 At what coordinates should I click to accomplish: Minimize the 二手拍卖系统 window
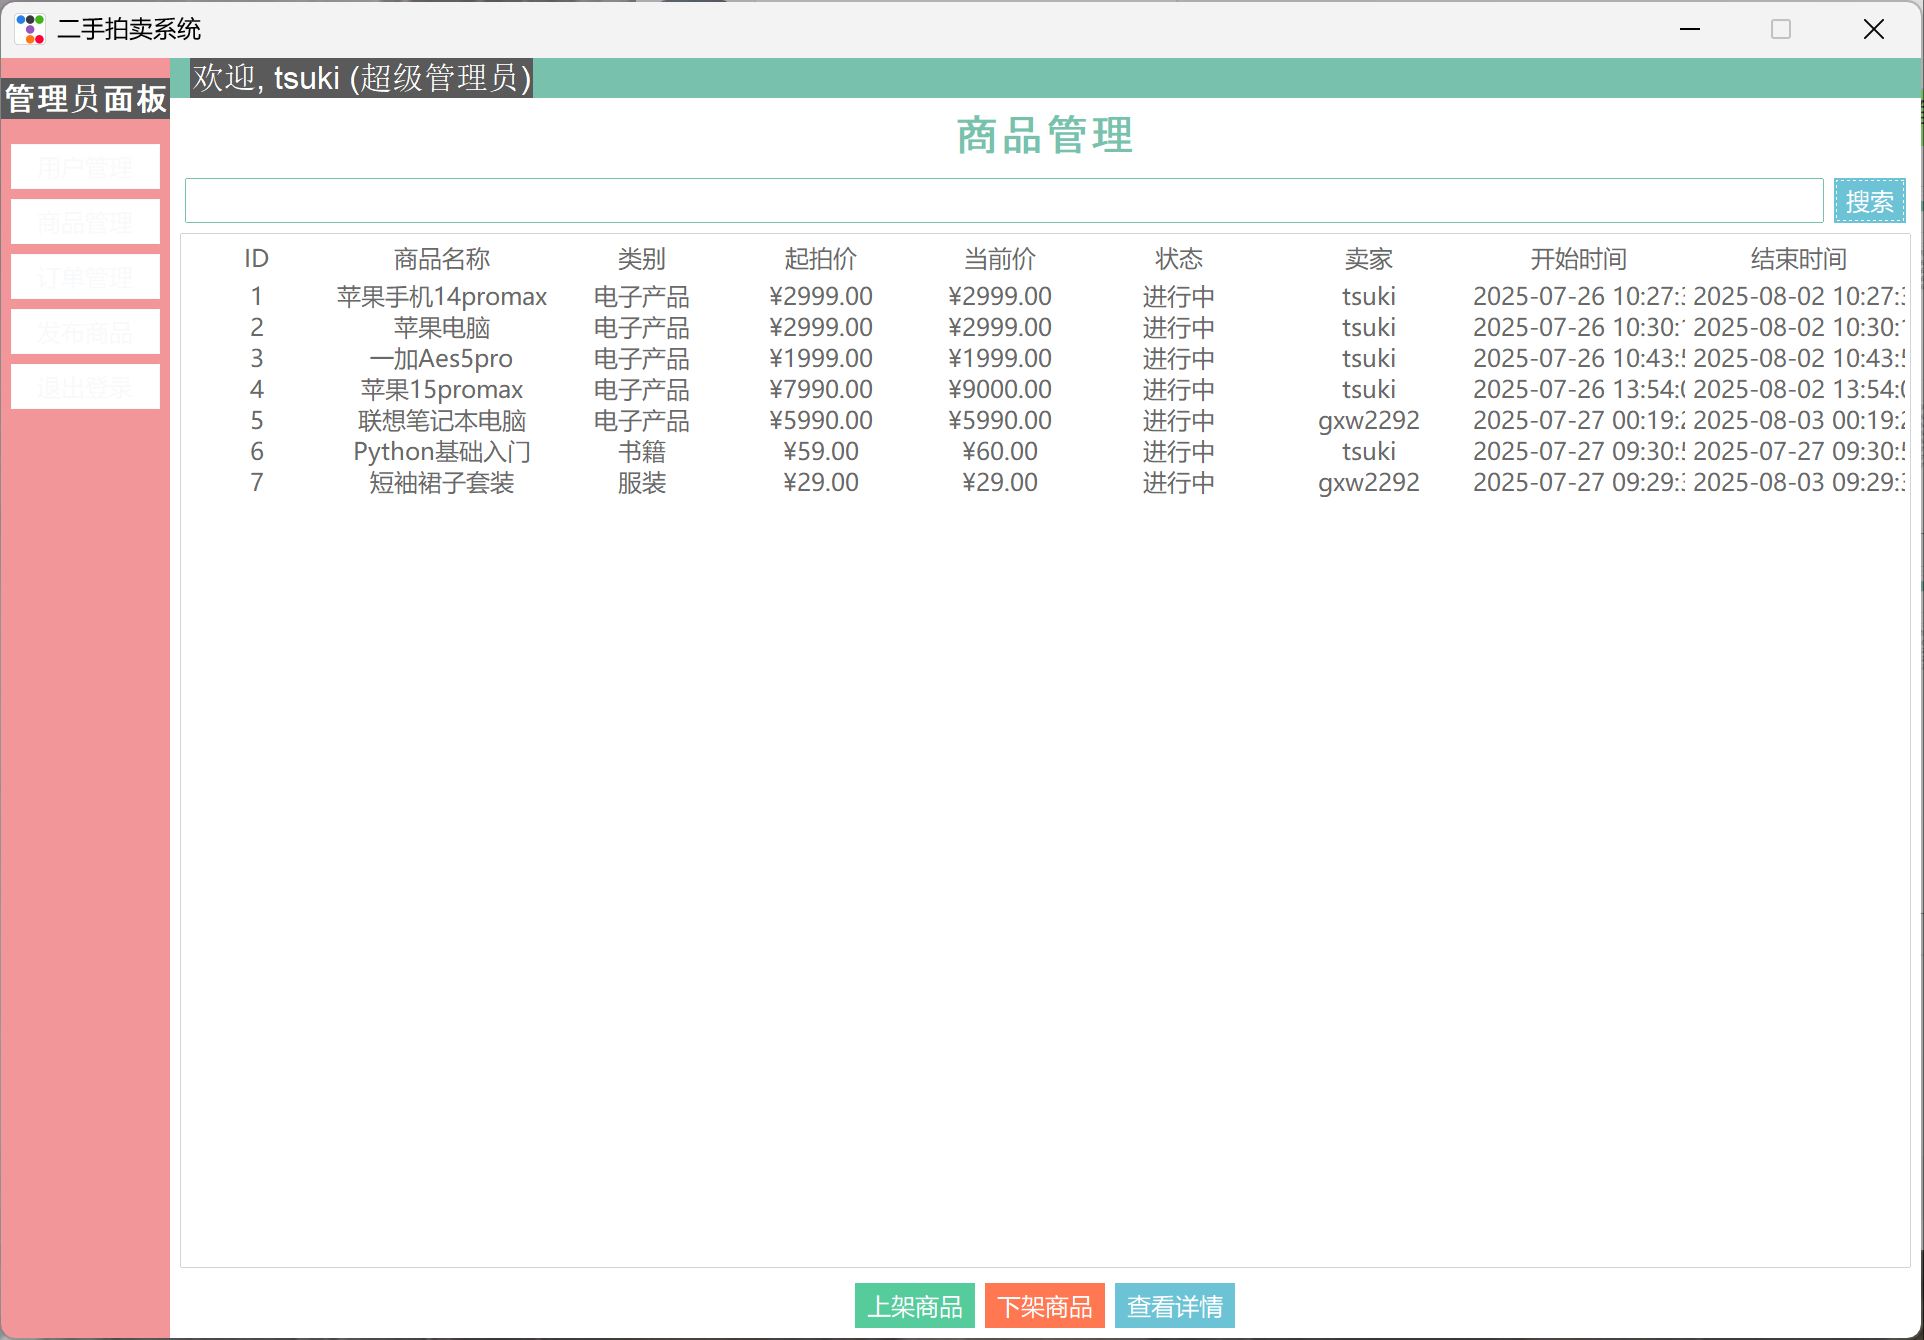click(1690, 29)
